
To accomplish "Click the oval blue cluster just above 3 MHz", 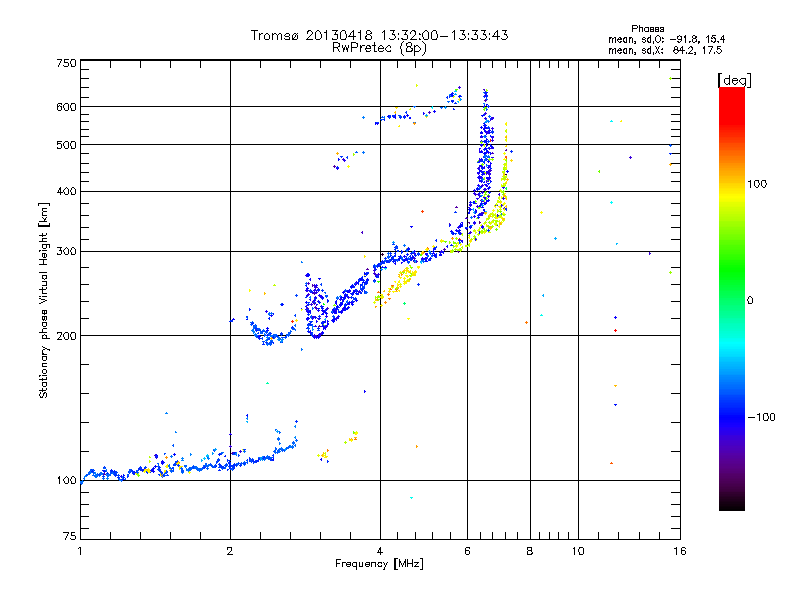I will click(x=317, y=306).
